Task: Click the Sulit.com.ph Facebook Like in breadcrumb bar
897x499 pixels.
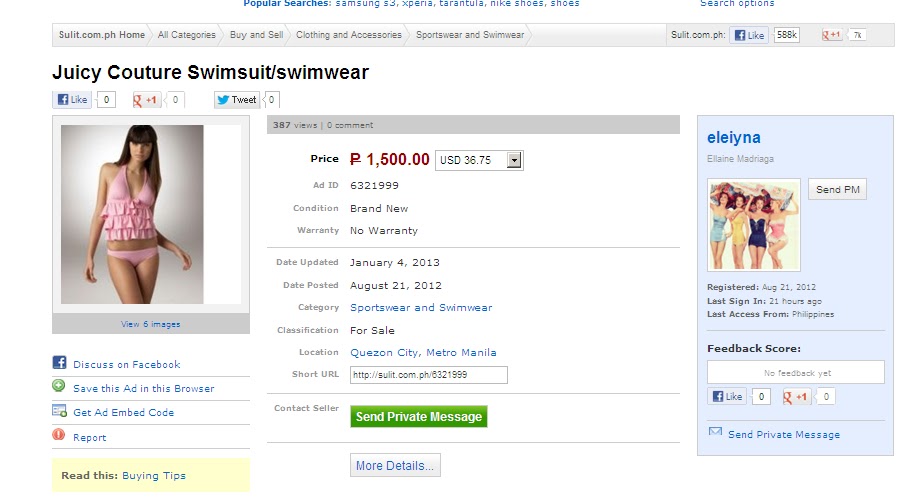Action: tap(749, 35)
